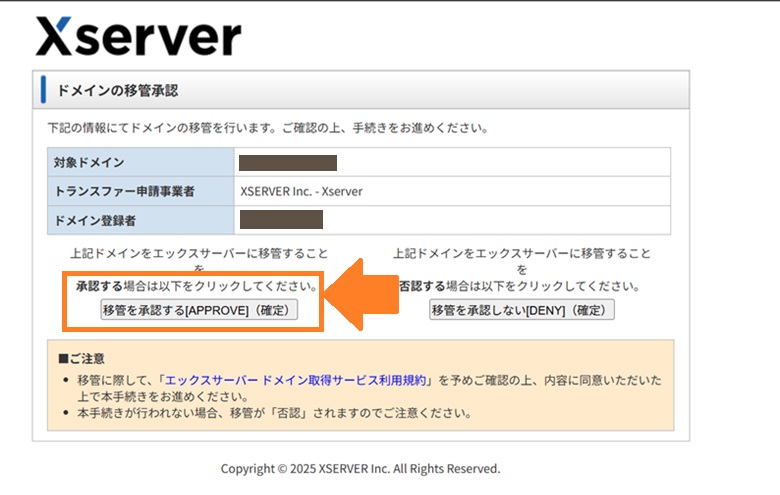Click the 承認する場合 instruction text
This screenshot has width=780, height=495.
[x=197, y=286]
